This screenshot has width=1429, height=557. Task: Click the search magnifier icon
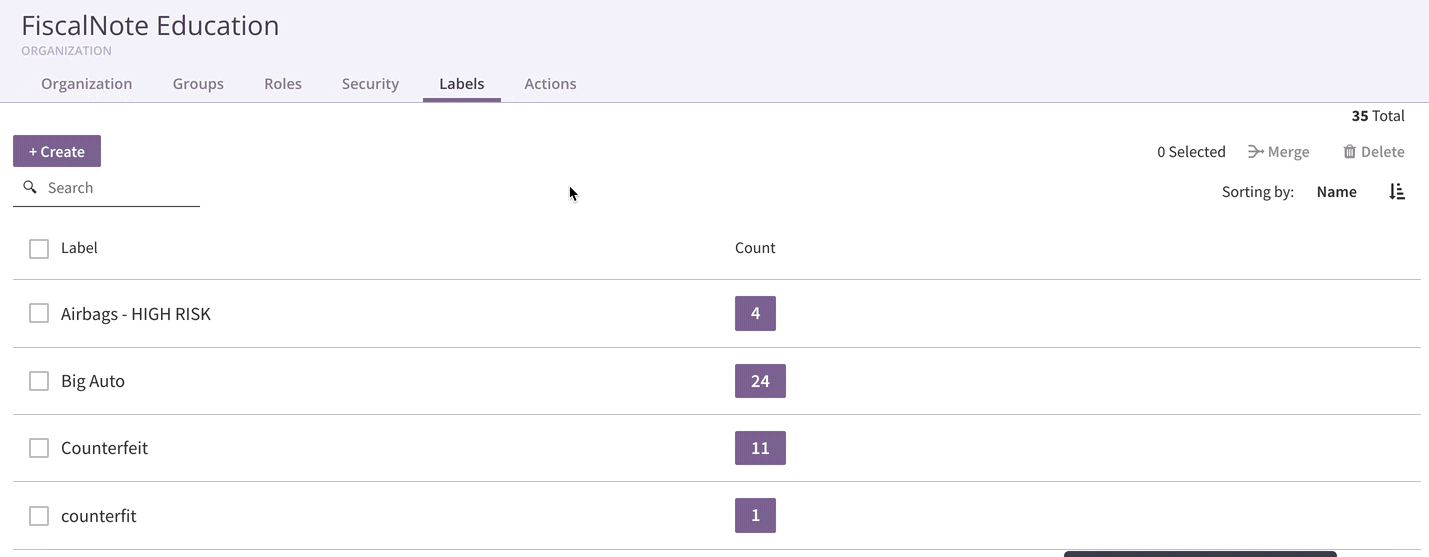tap(30, 187)
